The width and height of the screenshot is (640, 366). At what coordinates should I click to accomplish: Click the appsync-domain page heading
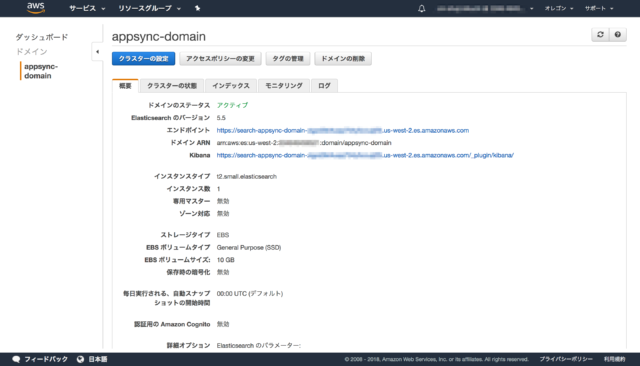159,37
